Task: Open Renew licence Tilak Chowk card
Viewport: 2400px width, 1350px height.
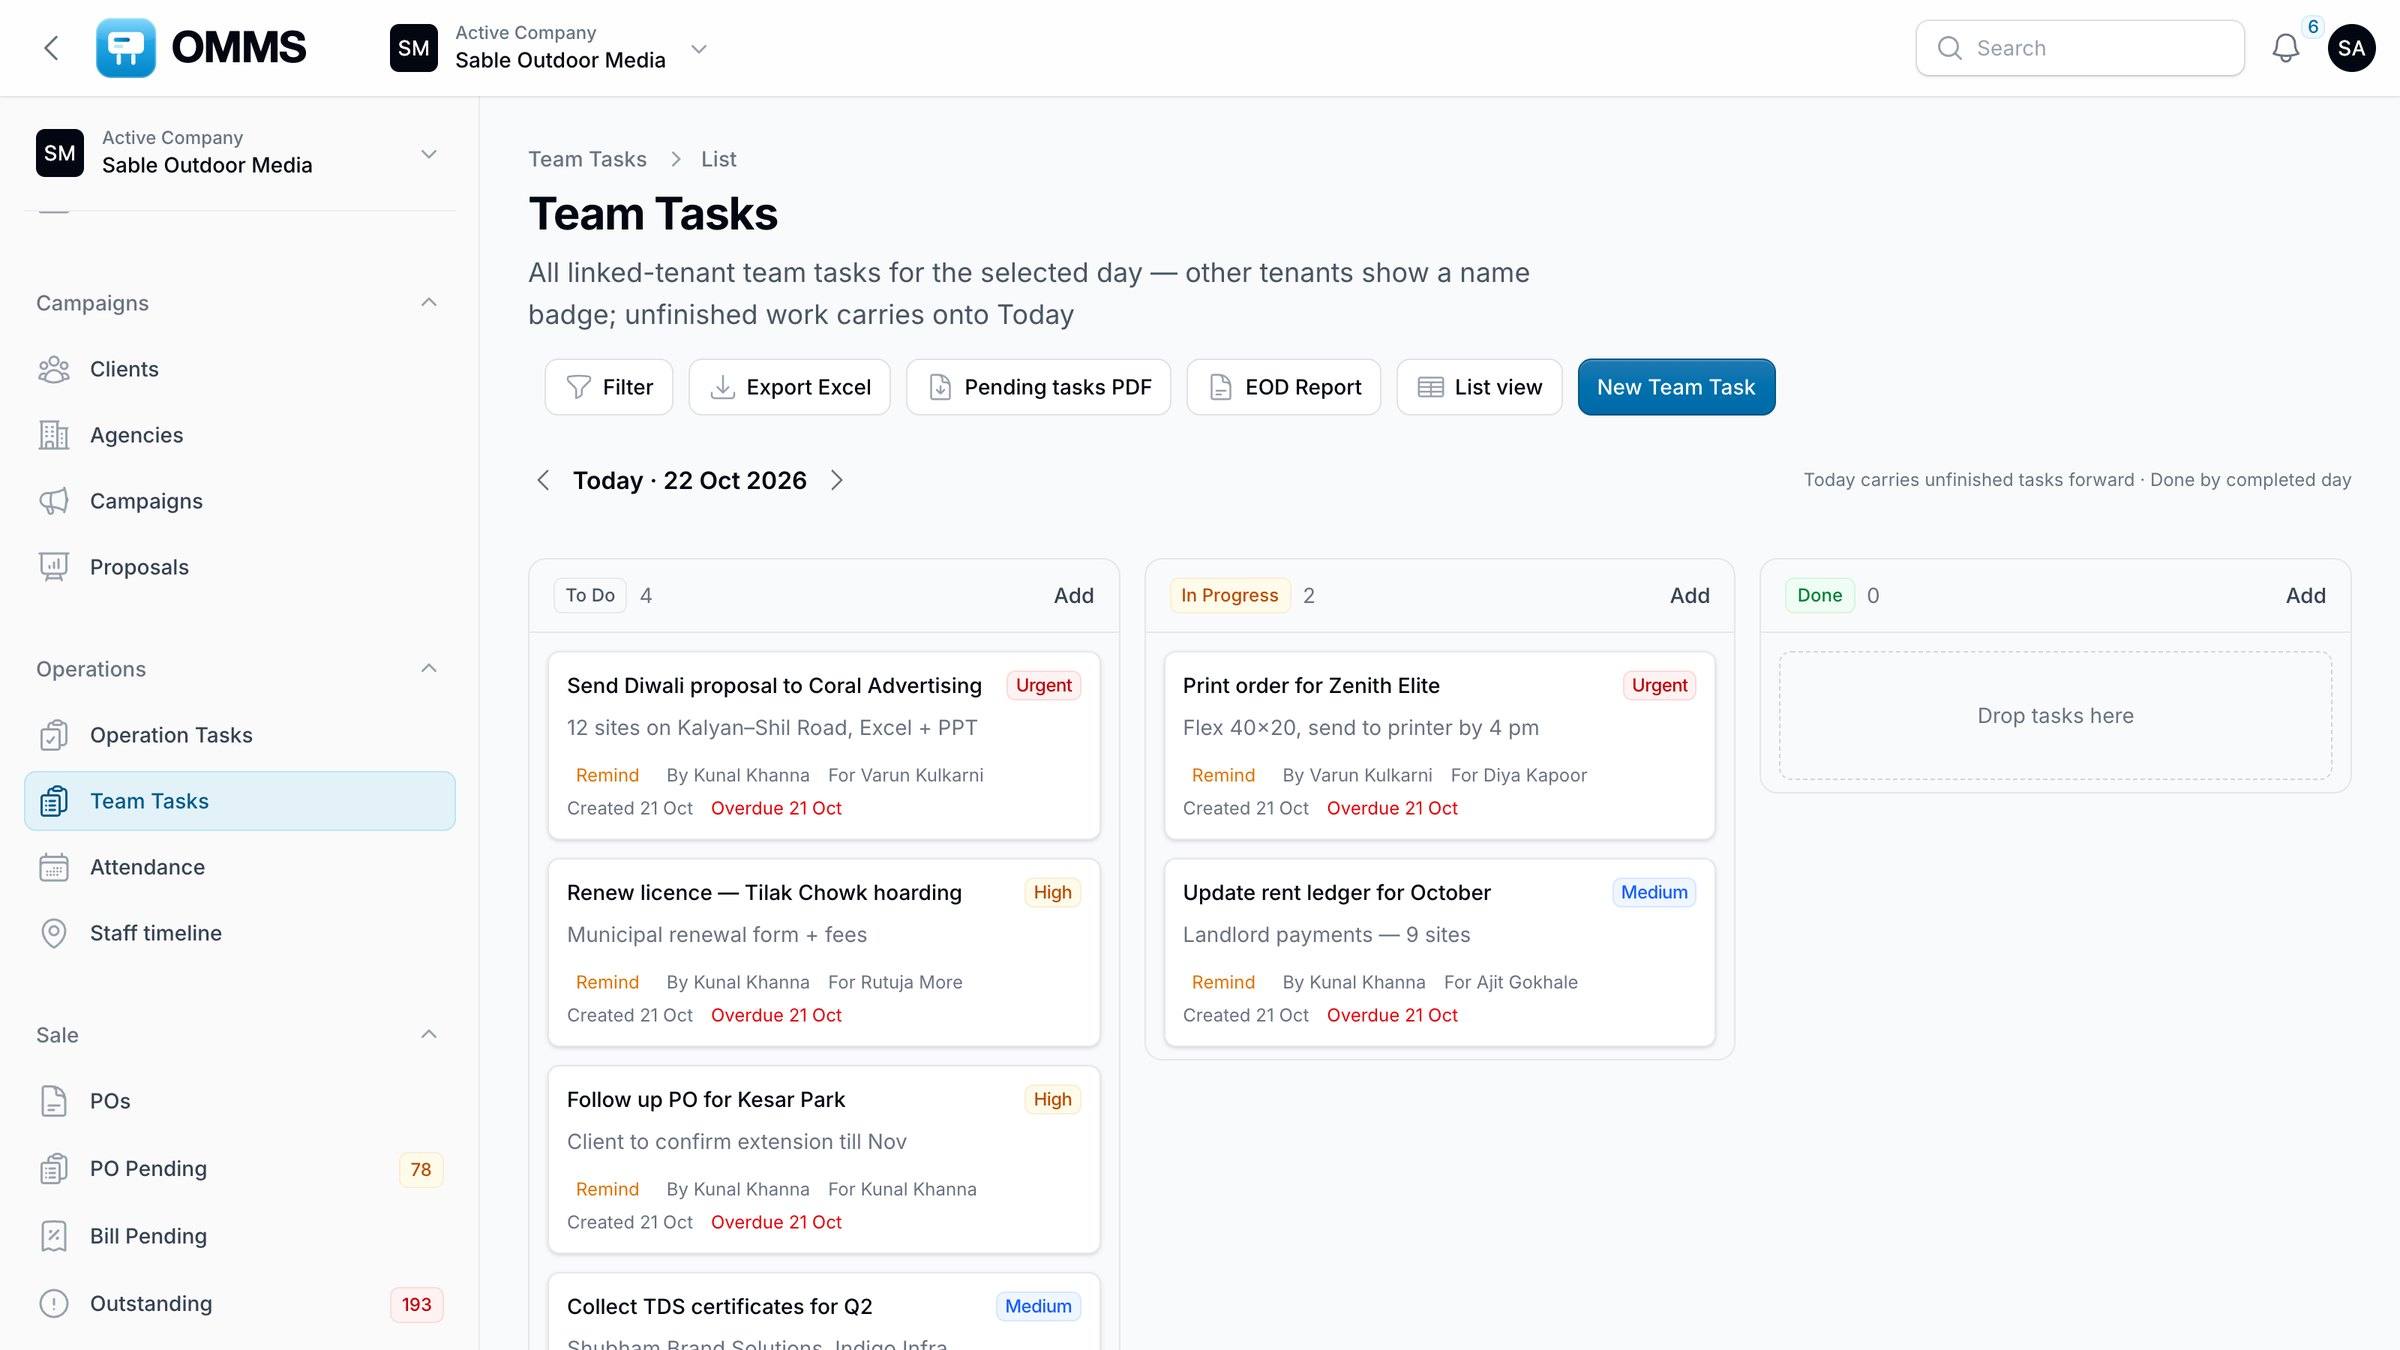Action: pos(824,953)
